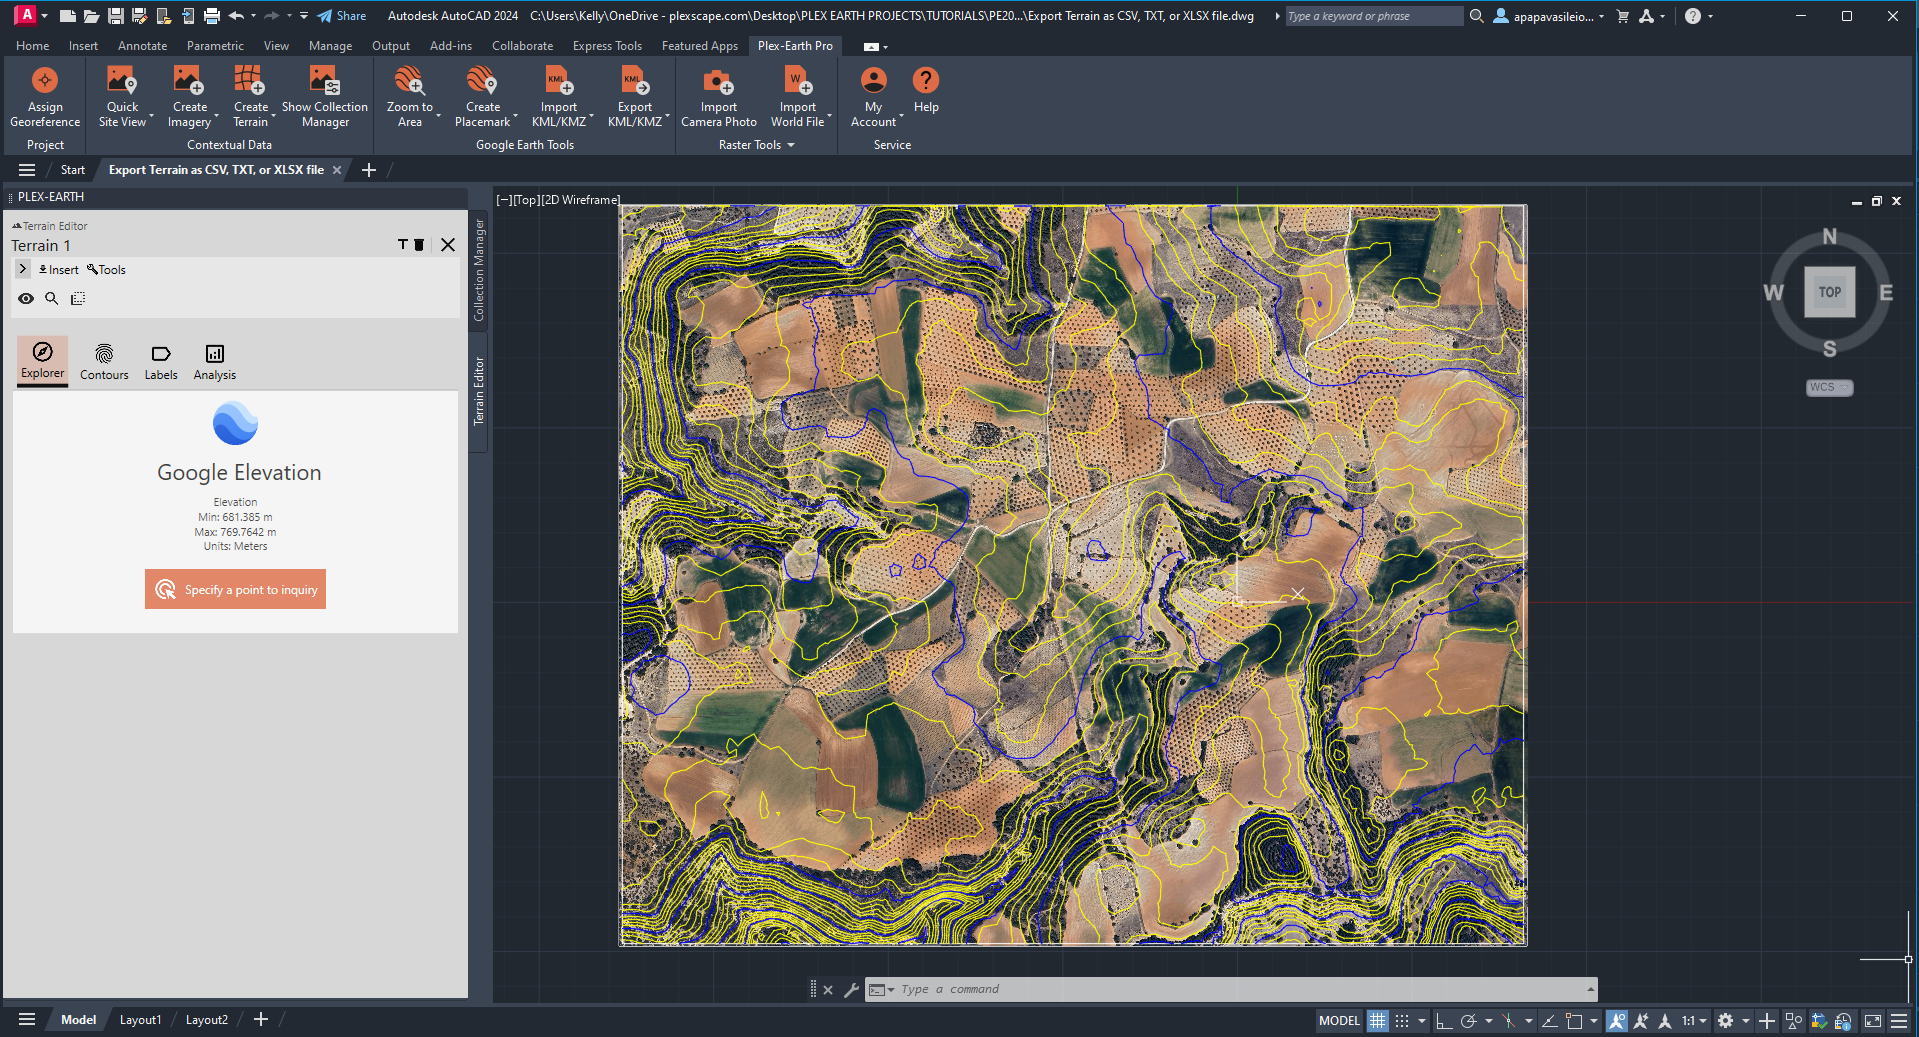
Task: Click the Create Imagery icon
Action: pos(189,80)
